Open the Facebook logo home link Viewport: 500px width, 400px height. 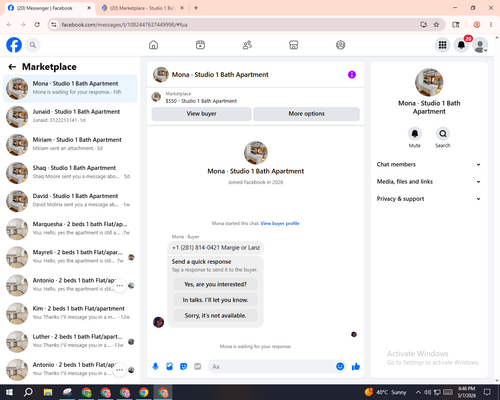[x=14, y=45]
